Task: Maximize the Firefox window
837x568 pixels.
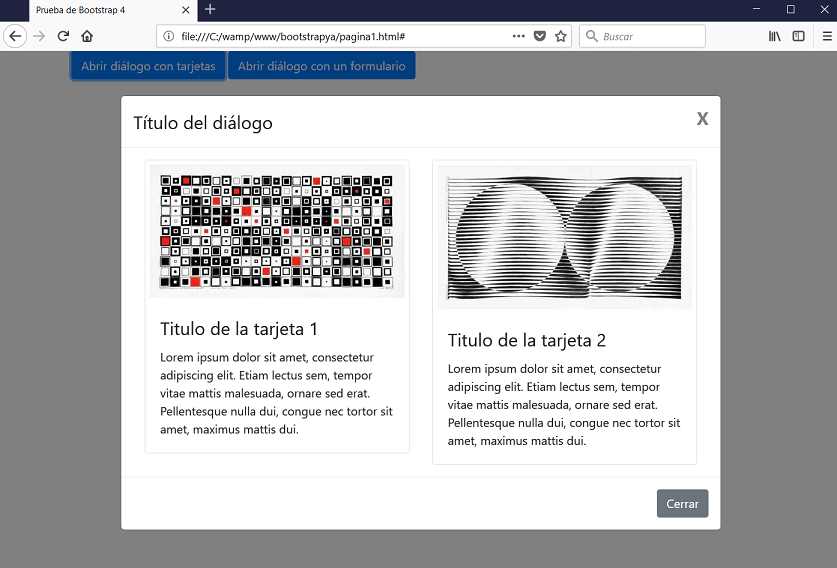Action: [x=791, y=9]
